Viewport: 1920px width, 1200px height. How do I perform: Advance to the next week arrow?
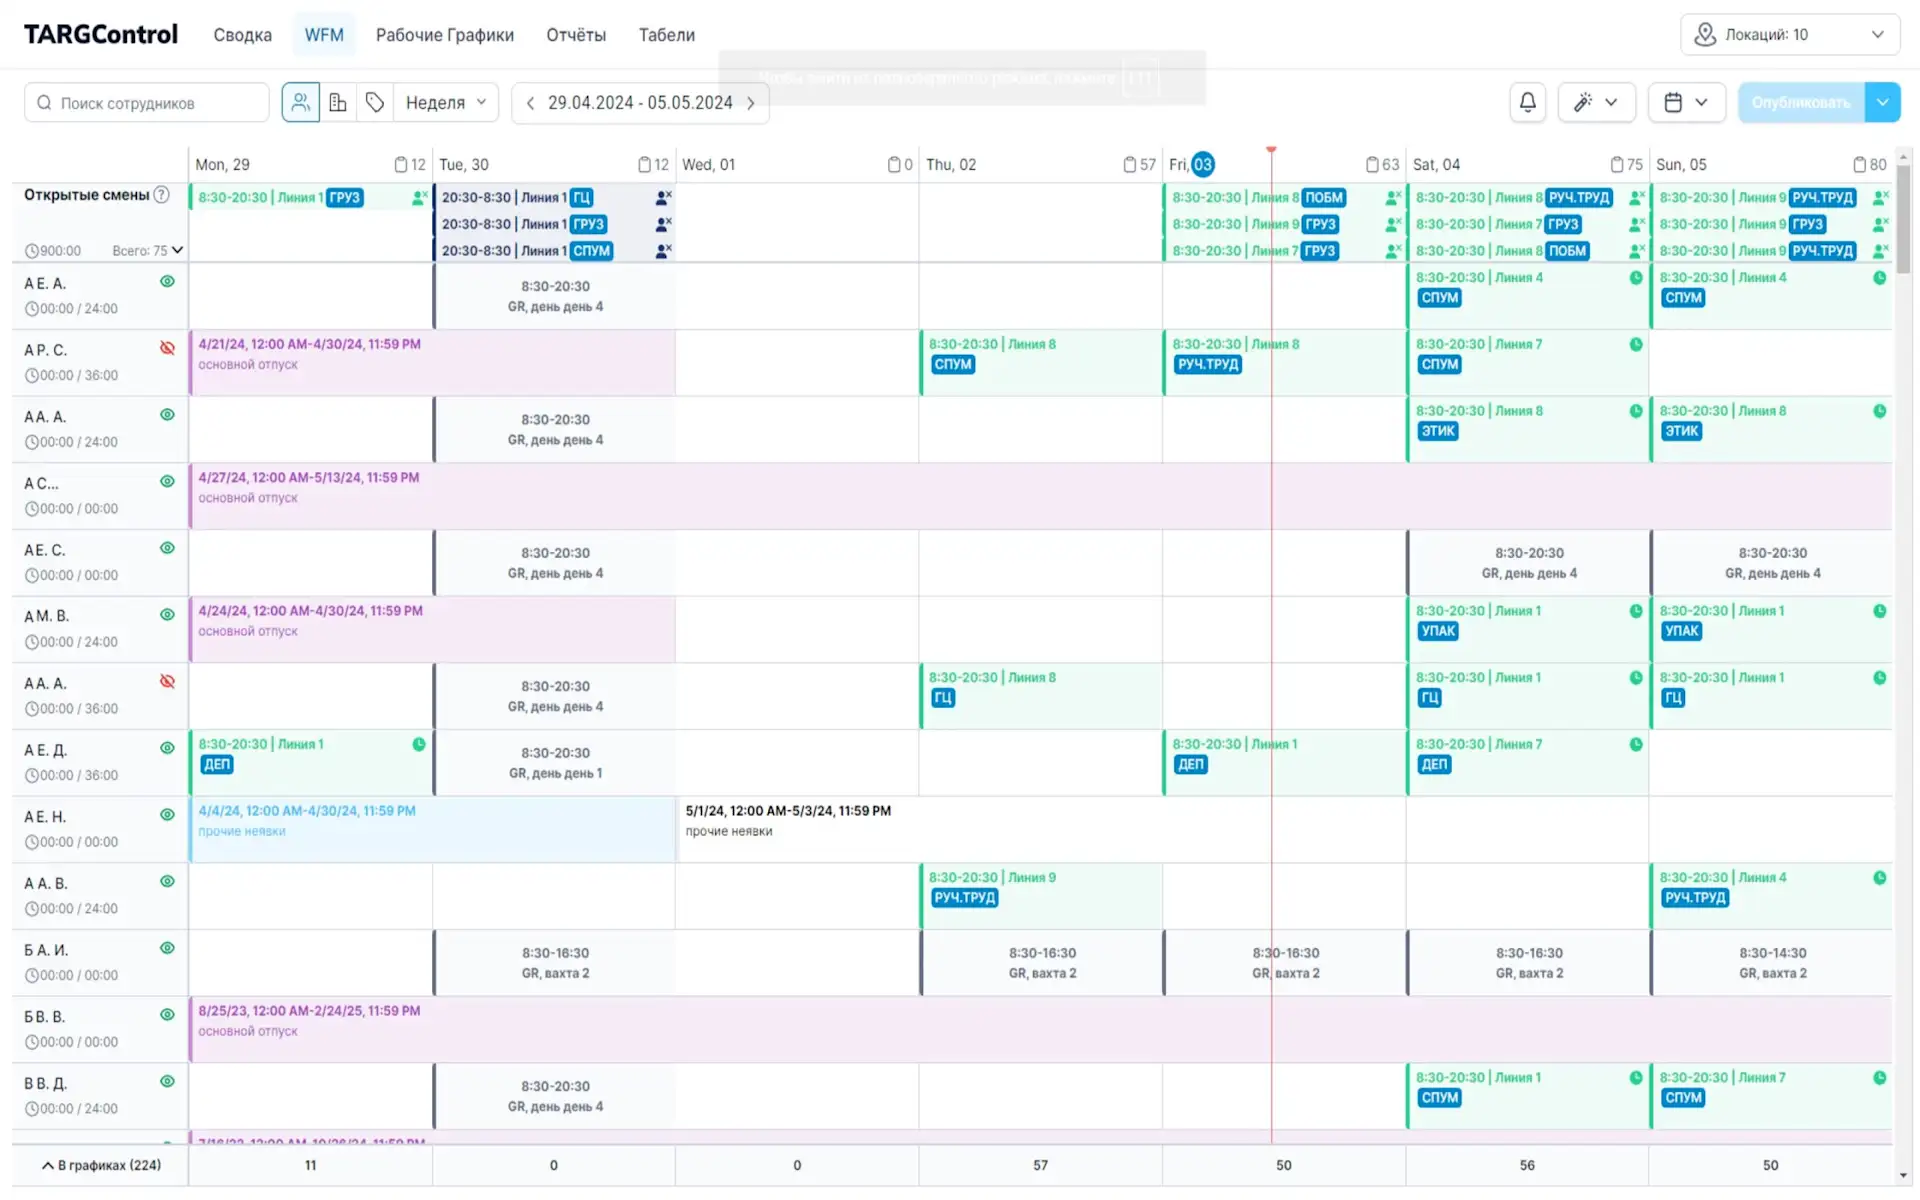click(x=751, y=103)
